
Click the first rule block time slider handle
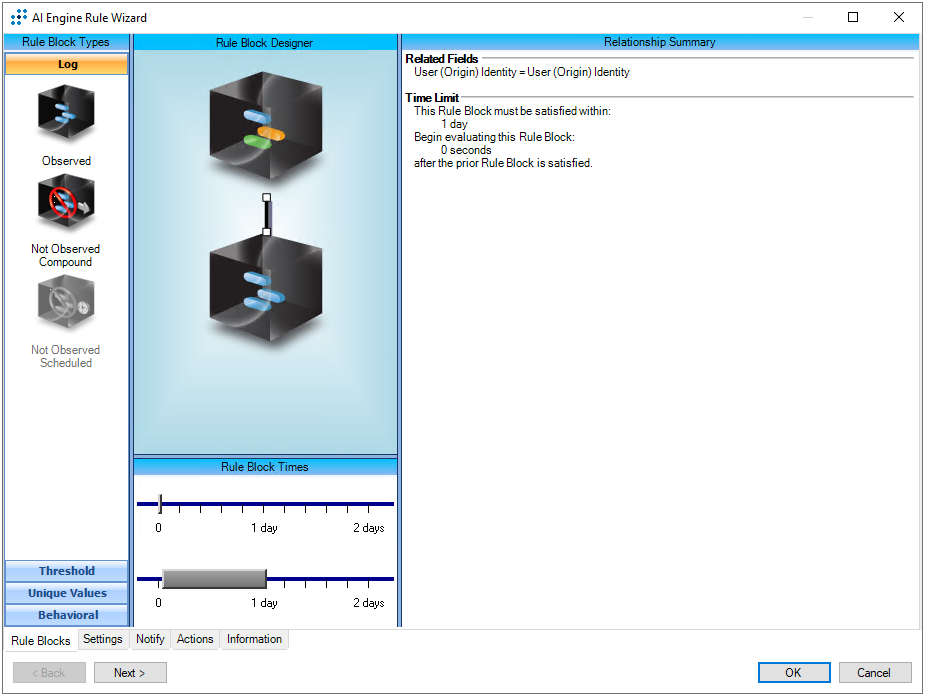(160, 504)
